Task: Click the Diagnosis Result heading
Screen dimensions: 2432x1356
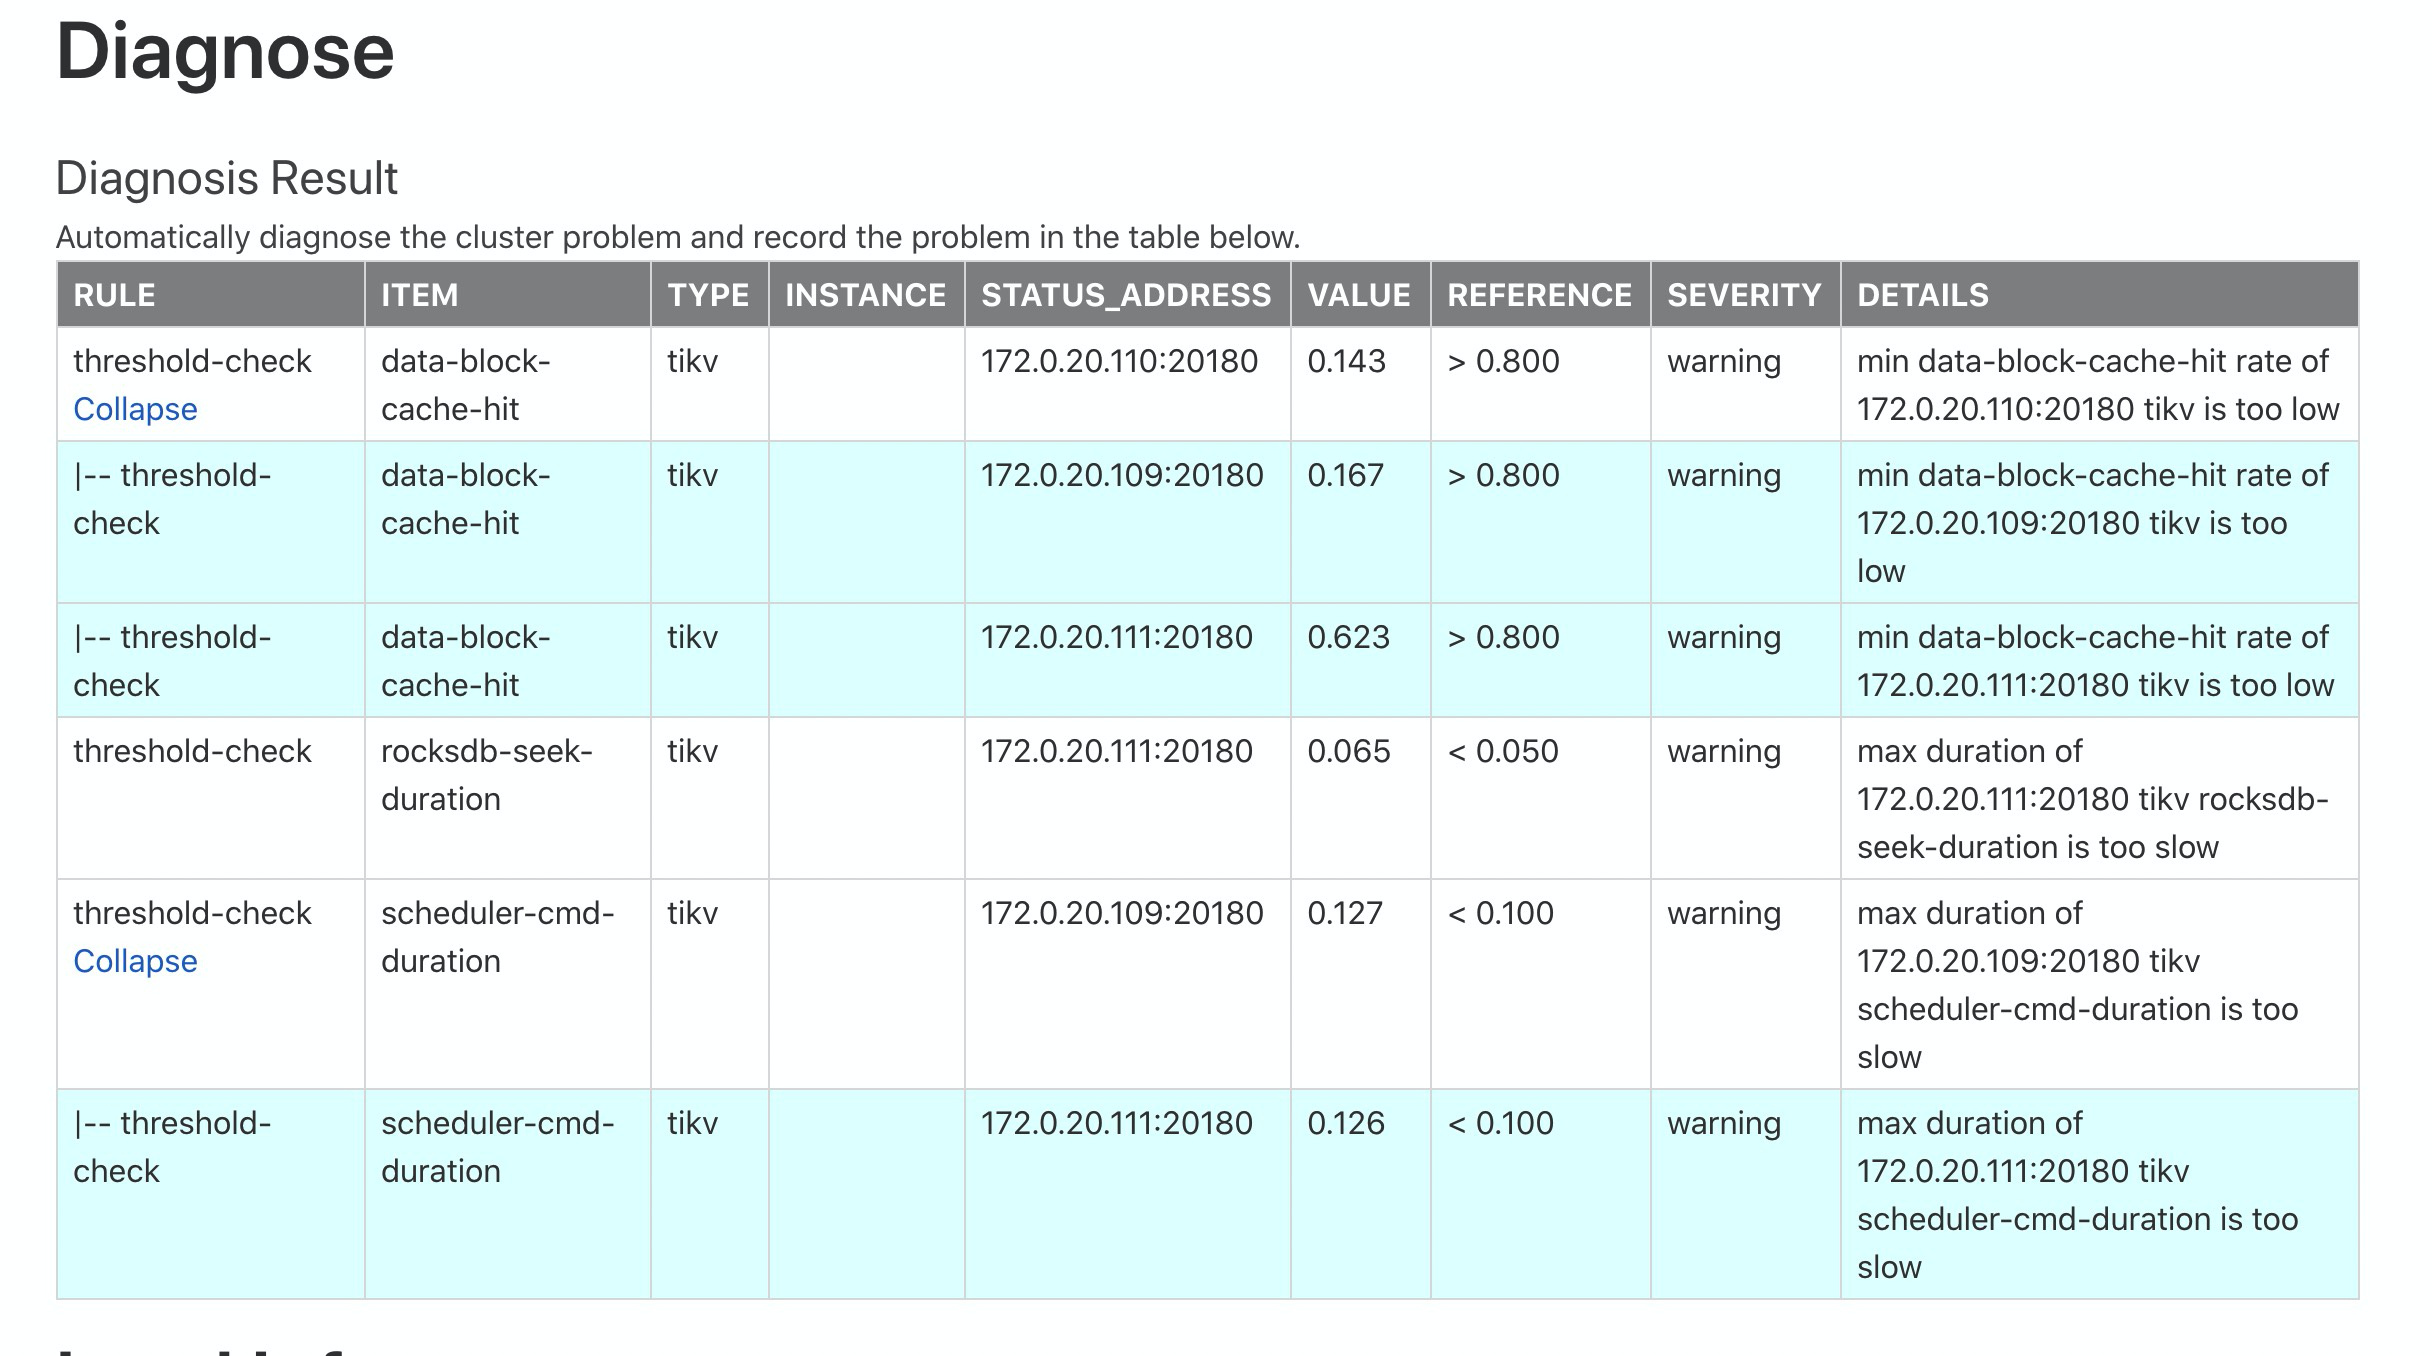Action: click(226, 178)
